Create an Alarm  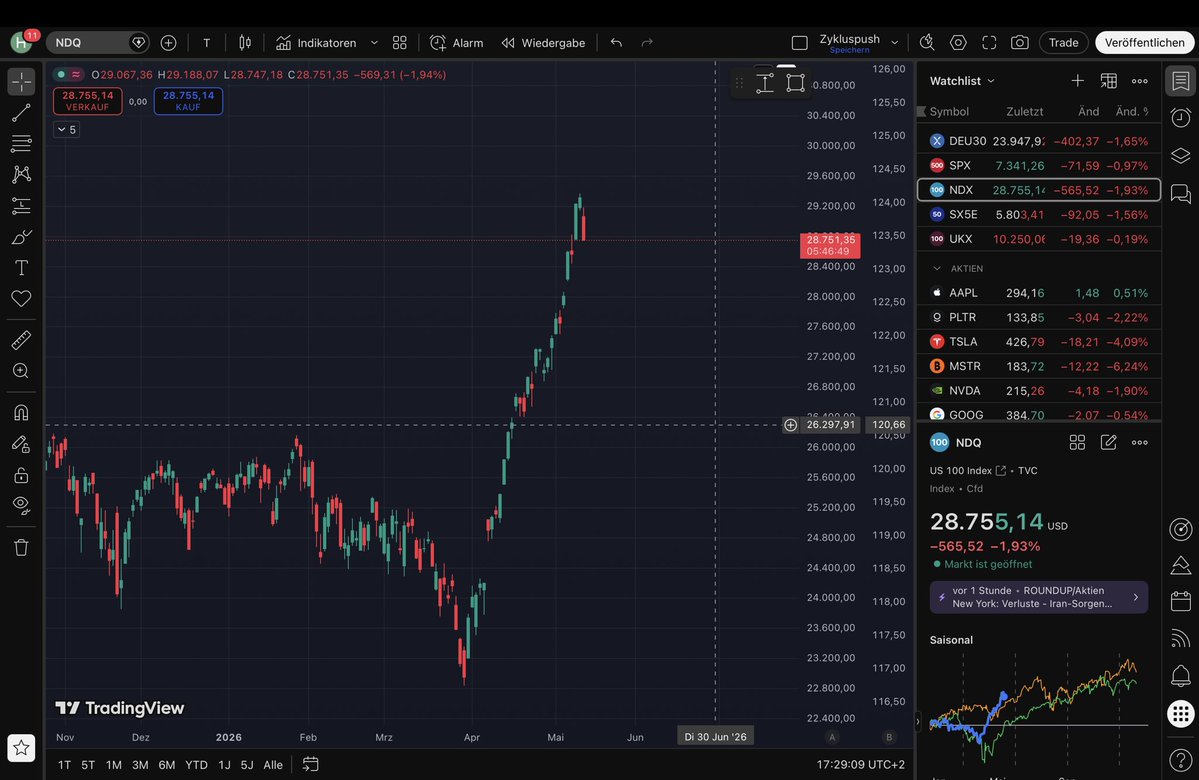tap(457, 43)
